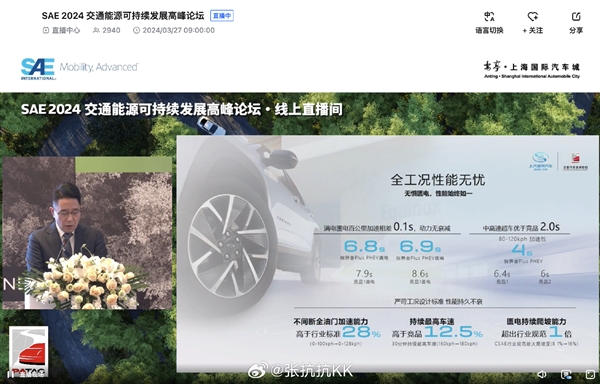Image resolution: width=600 pixels, height=384 pixels.
Task: Mute the video with the speaker icon
Action: (541, 374)
